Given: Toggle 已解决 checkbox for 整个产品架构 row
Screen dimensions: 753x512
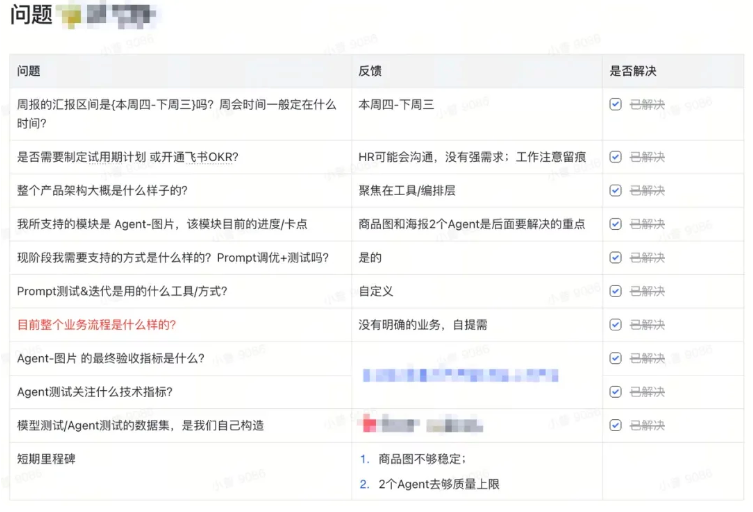Looking at the screenshot, I should [x=616, y=191].
